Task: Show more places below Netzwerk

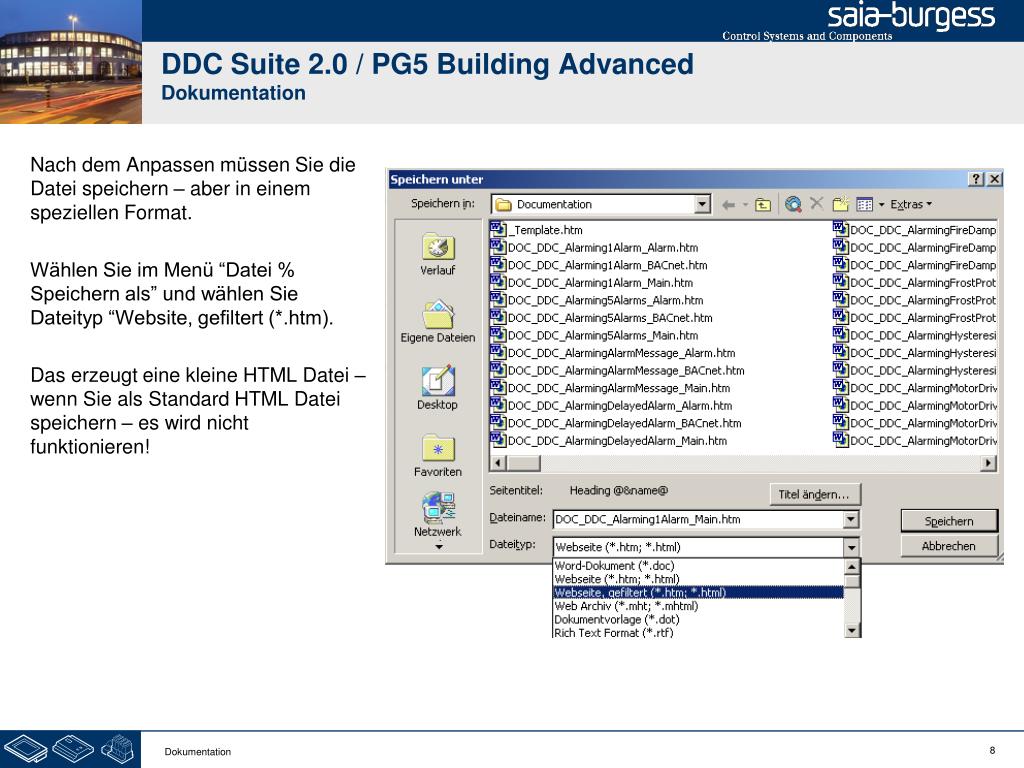Action: click(439, 547)
